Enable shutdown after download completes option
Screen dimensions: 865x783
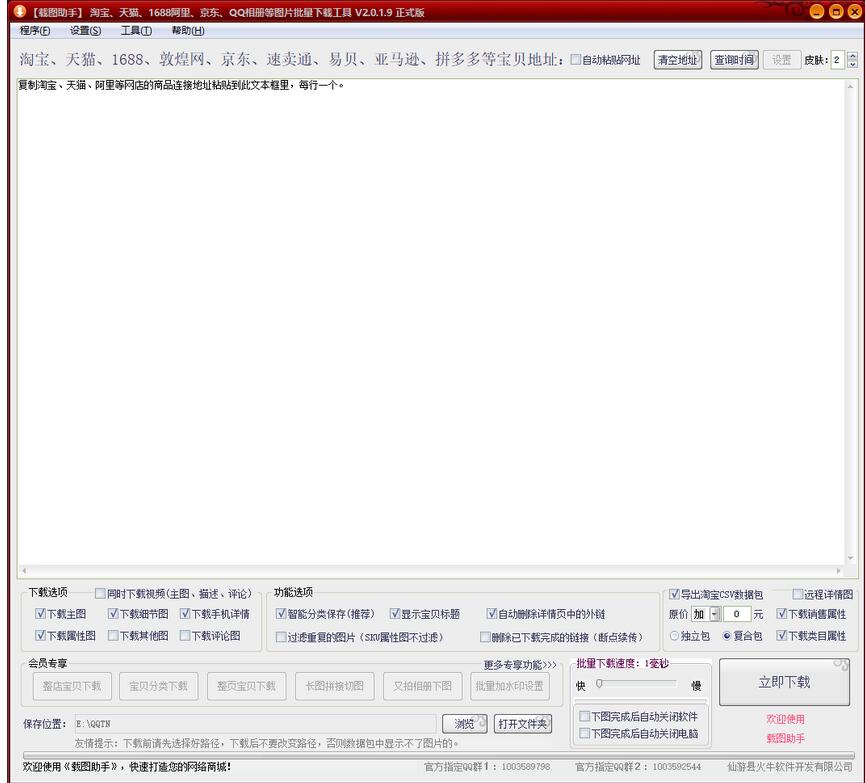(586, 731)
